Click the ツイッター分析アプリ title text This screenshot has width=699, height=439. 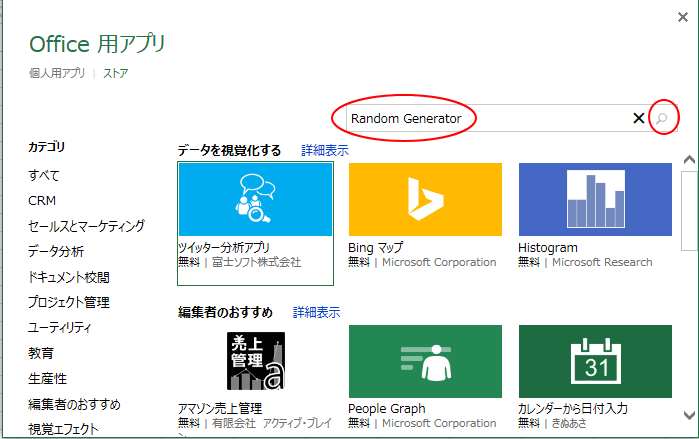click(224, 247)
